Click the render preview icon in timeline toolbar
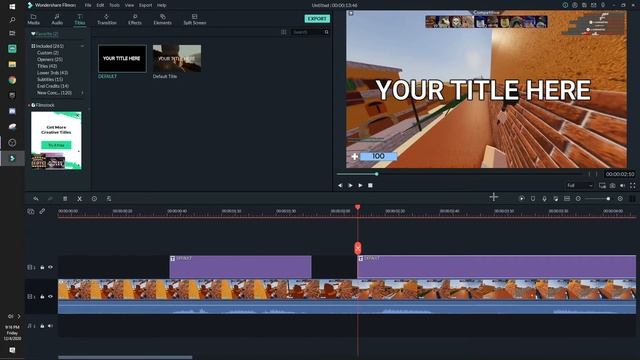 [521, 198]
